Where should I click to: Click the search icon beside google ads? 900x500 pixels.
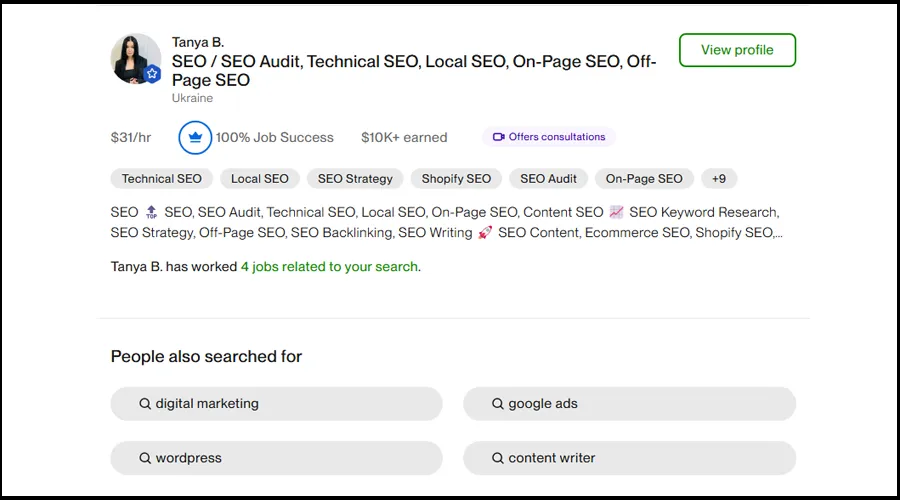pyautogui.click(x=498, y=404)
